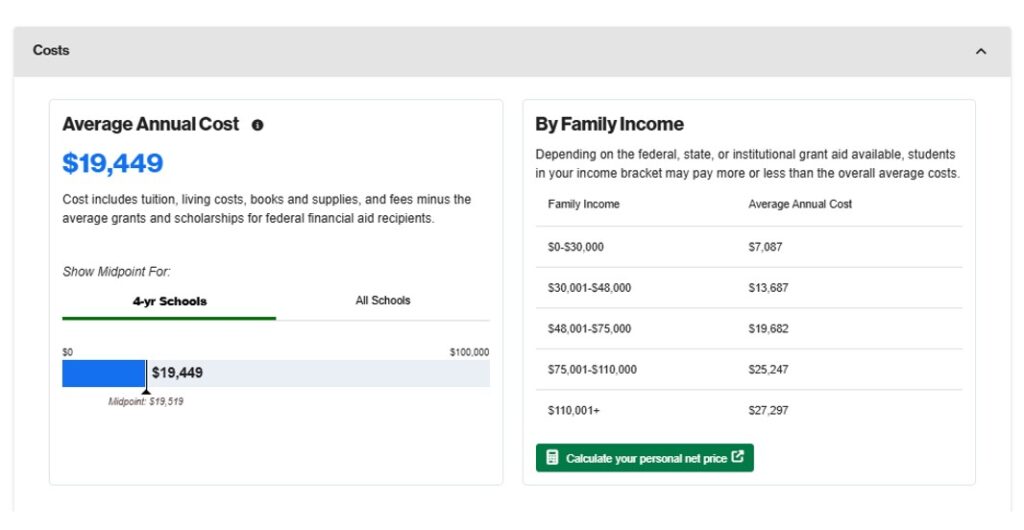Click the Family Income column header
The height and width of the screenshot is (530, 1024).
(x=583, y=204)
